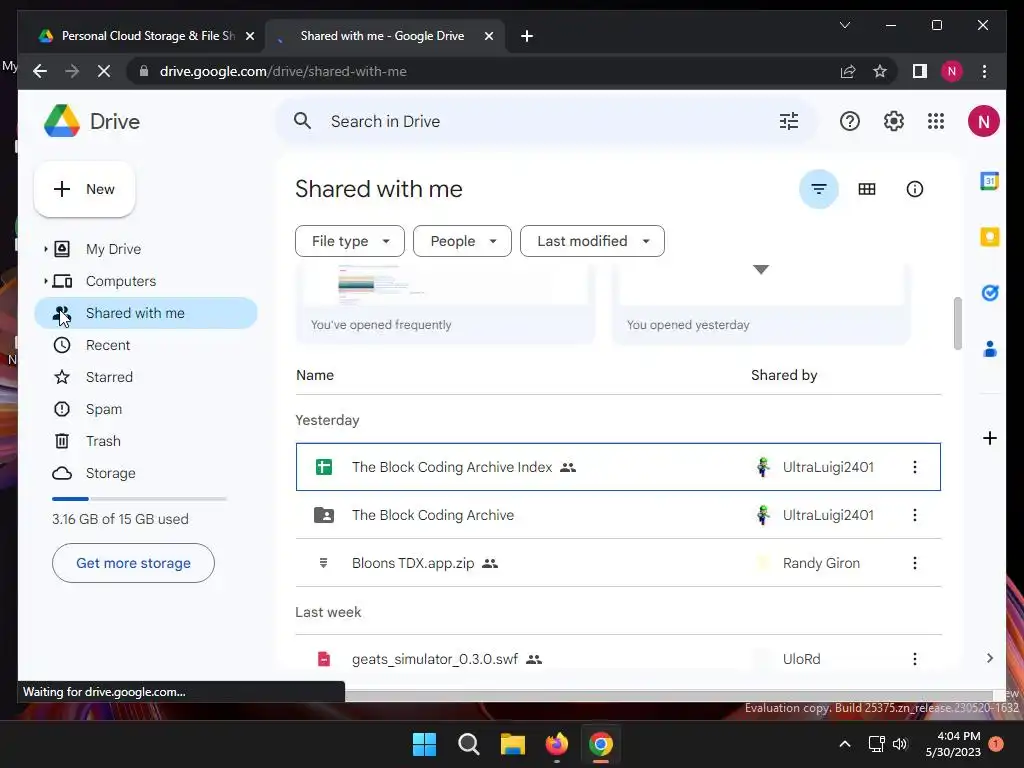1024x768 pixels.
Task: Click the file list vertical scrollbar
Action: point(958,323)
